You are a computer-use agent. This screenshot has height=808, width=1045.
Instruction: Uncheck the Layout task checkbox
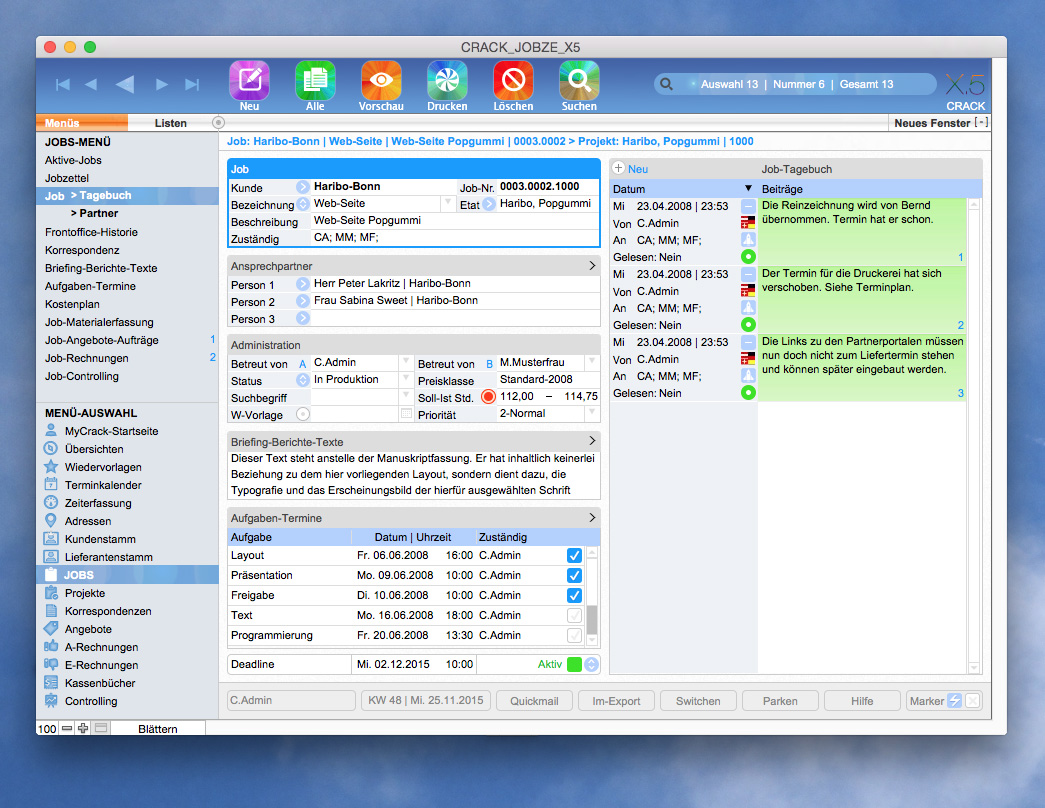coord(575,555)
